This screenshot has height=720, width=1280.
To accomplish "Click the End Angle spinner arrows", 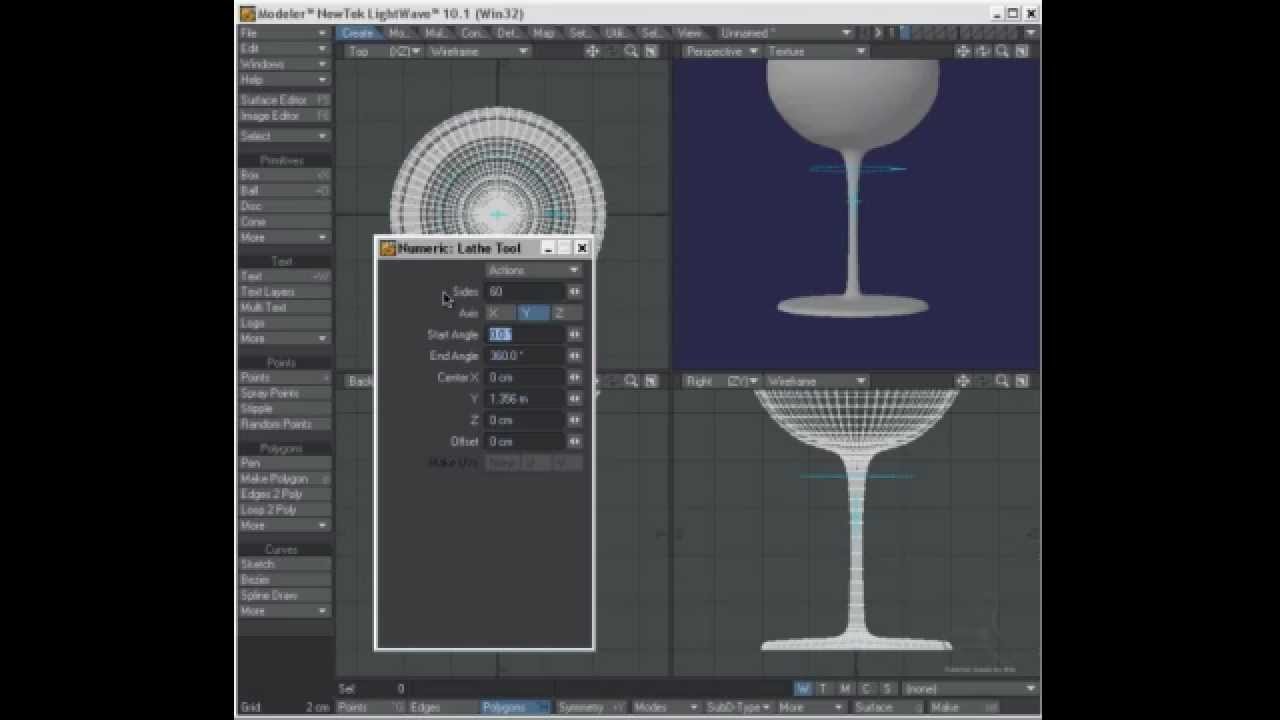I will (x=574, y=356).
